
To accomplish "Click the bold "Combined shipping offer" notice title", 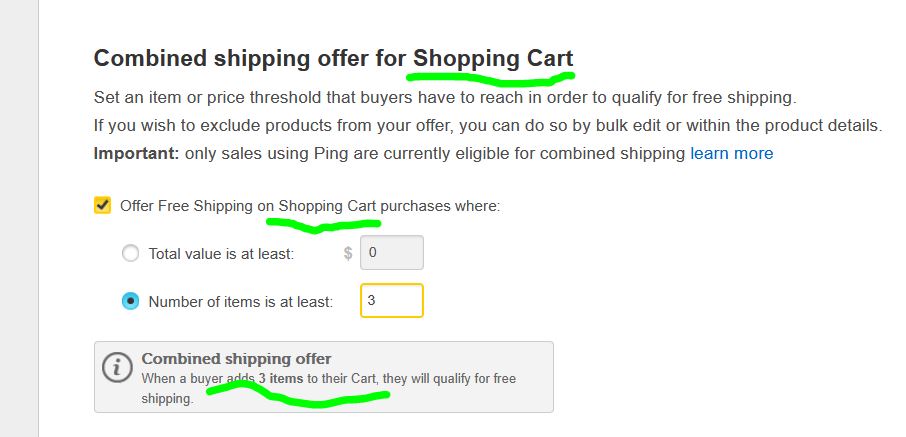I will click(x=236, y=359).
